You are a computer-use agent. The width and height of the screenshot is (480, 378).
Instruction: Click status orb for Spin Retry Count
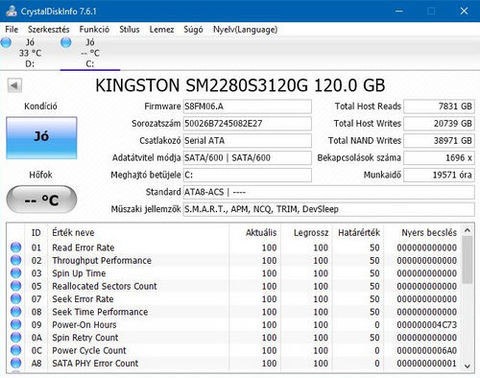[x=16, y=337]
